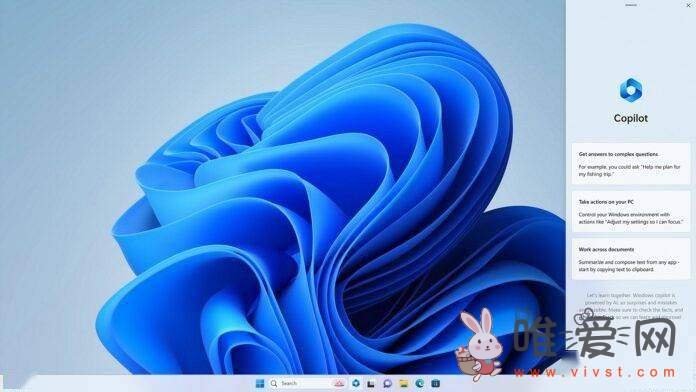Launch Microsoft Edge from the taskbar
Viewport: 696px width, 392px height.
click(x=419, y=383)
